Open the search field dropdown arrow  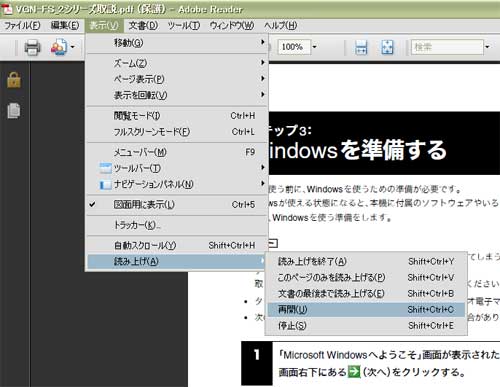[487, 47]
